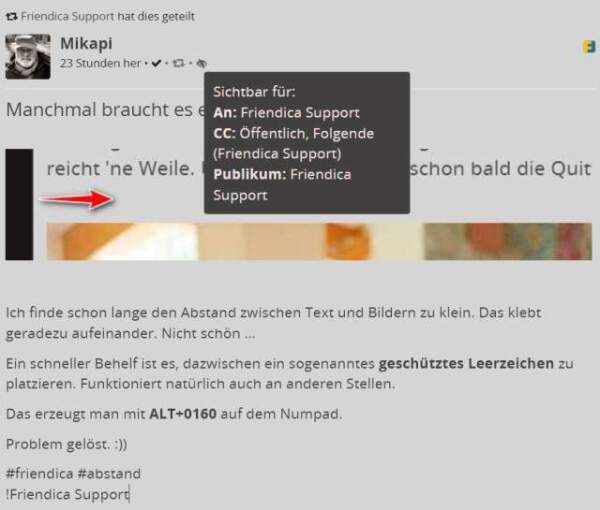Click the 'Friendica Support hat dies geteilt' link
The width and height of the screenshot is (600, 510).
[x=108, y=16]
